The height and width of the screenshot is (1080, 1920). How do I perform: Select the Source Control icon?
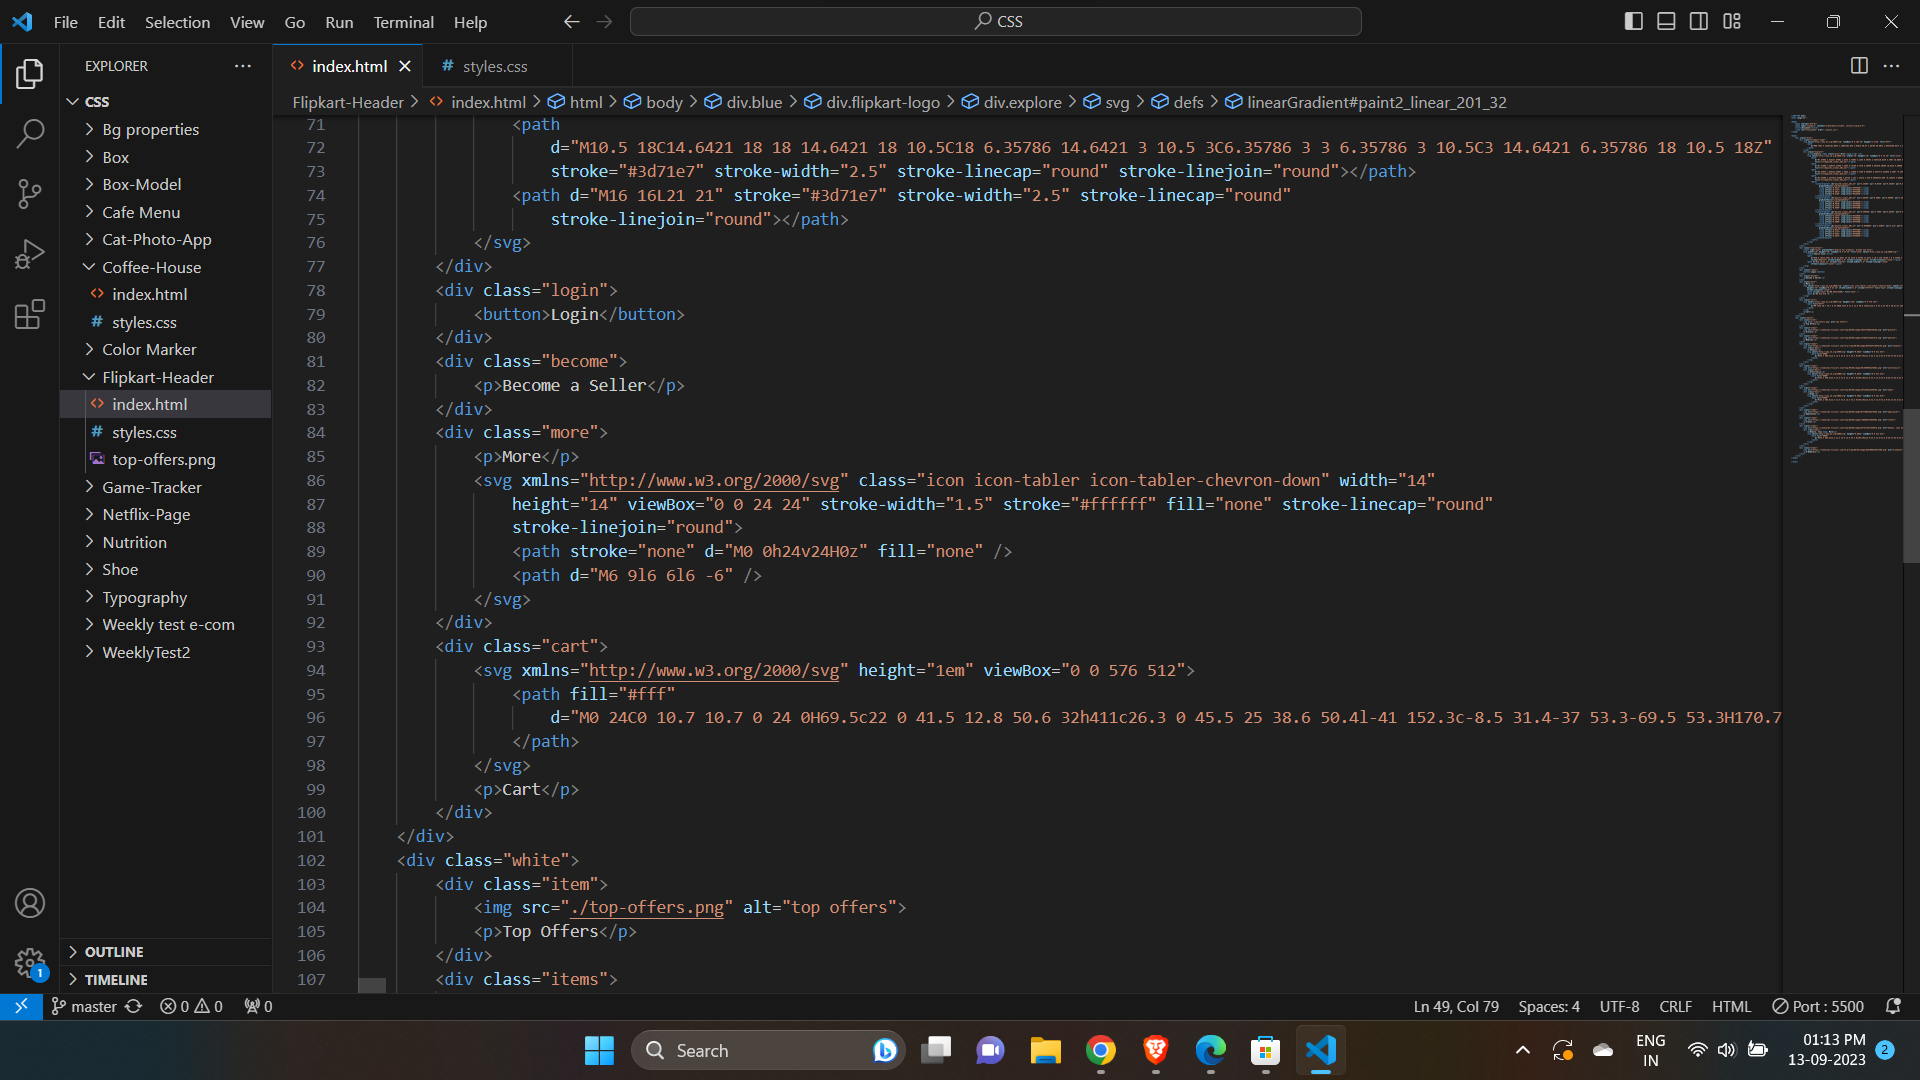pyautogui.click(x=30, y=193)
